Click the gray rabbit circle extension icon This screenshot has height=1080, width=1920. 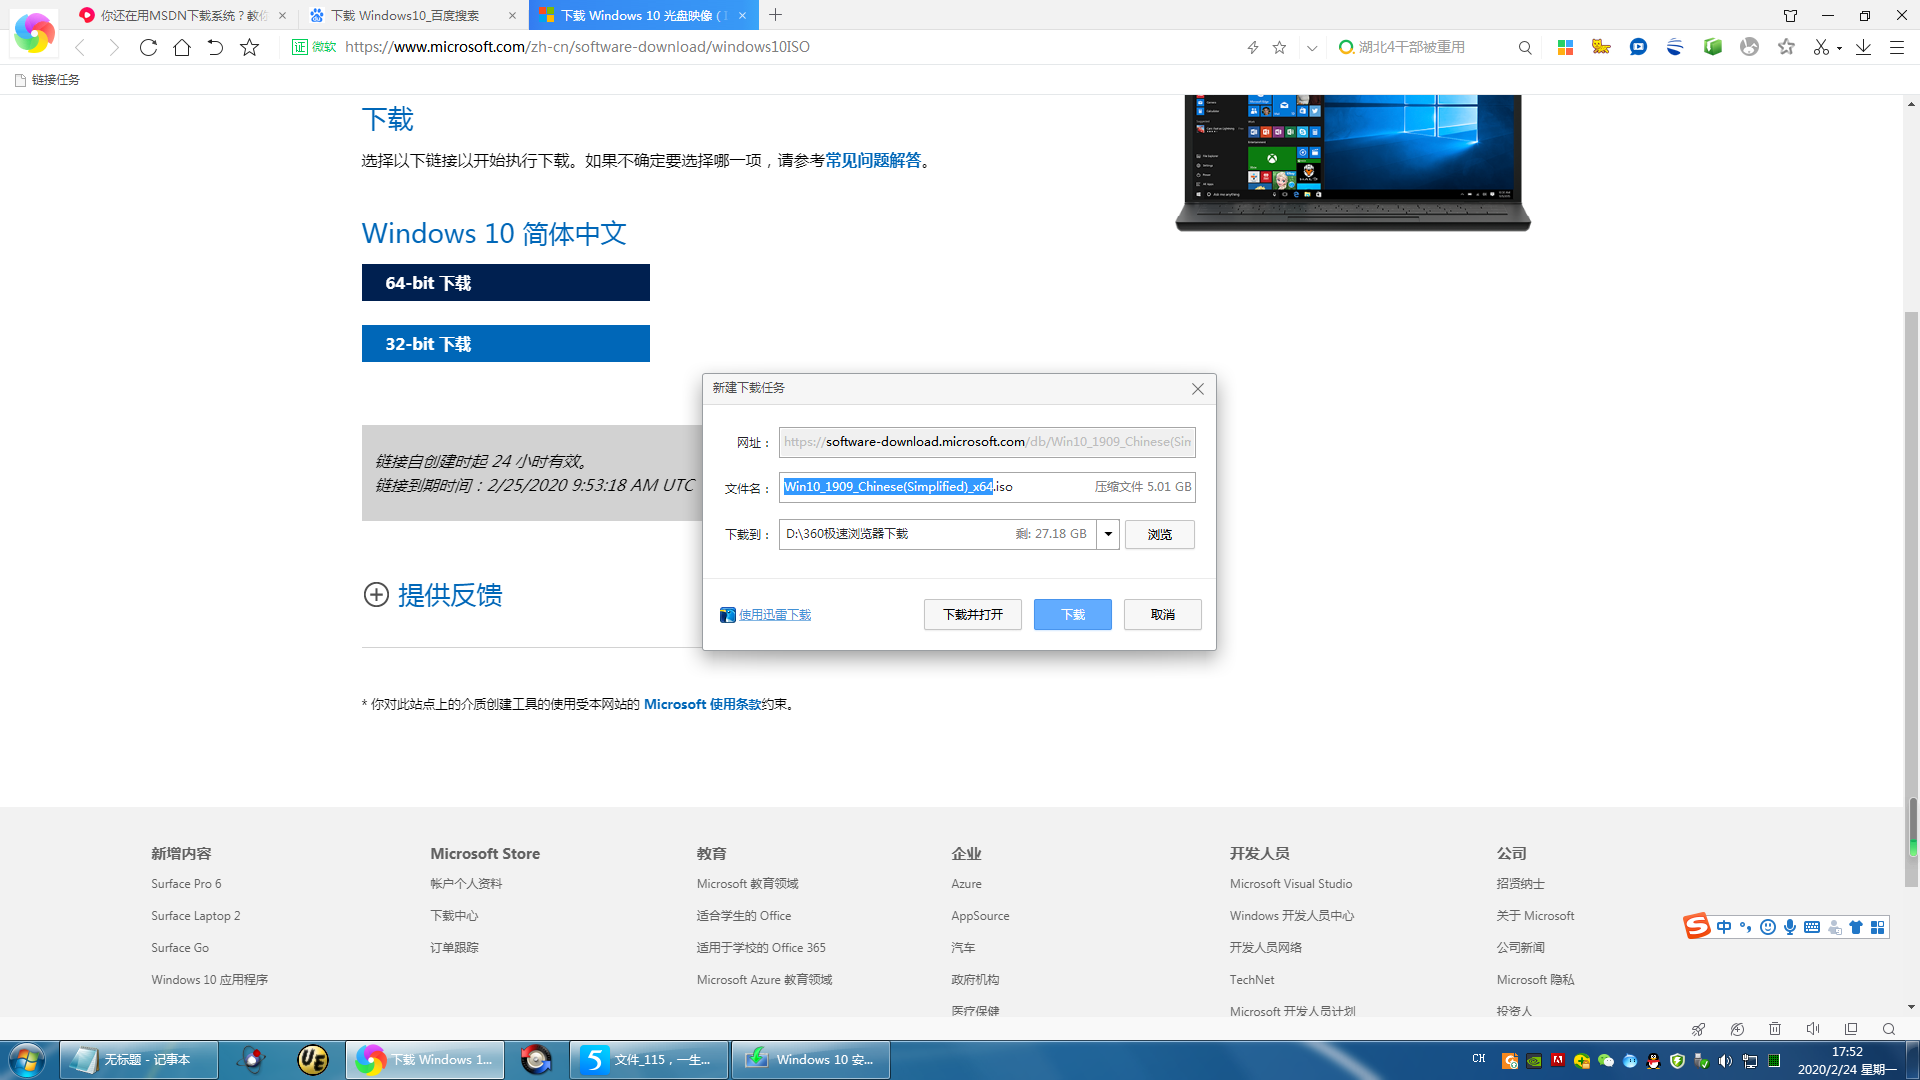click(x=1749, y=47)
